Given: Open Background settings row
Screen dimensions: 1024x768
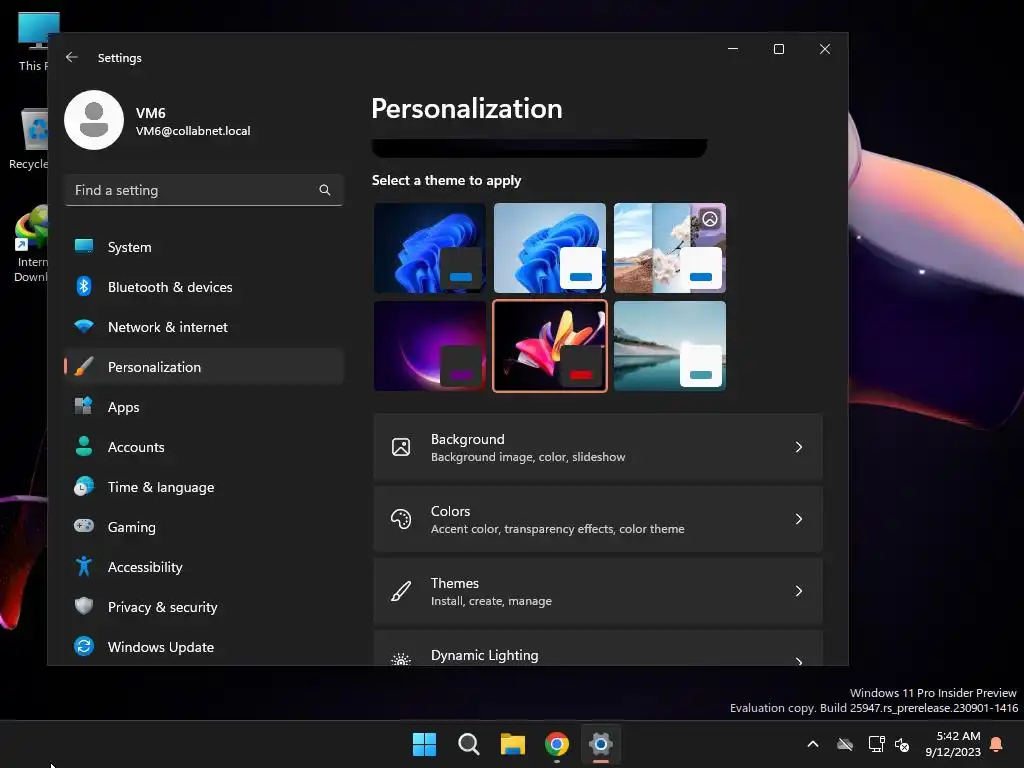Looking at the screenshot, I should point(598,447).
